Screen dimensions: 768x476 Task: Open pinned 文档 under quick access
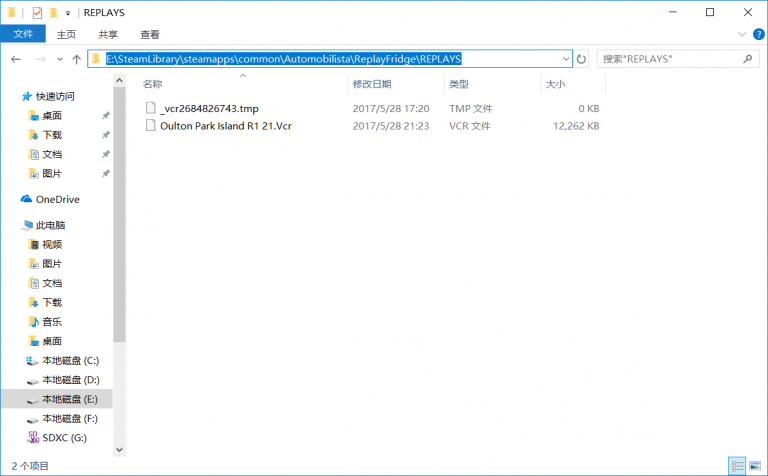click(52, 154)
